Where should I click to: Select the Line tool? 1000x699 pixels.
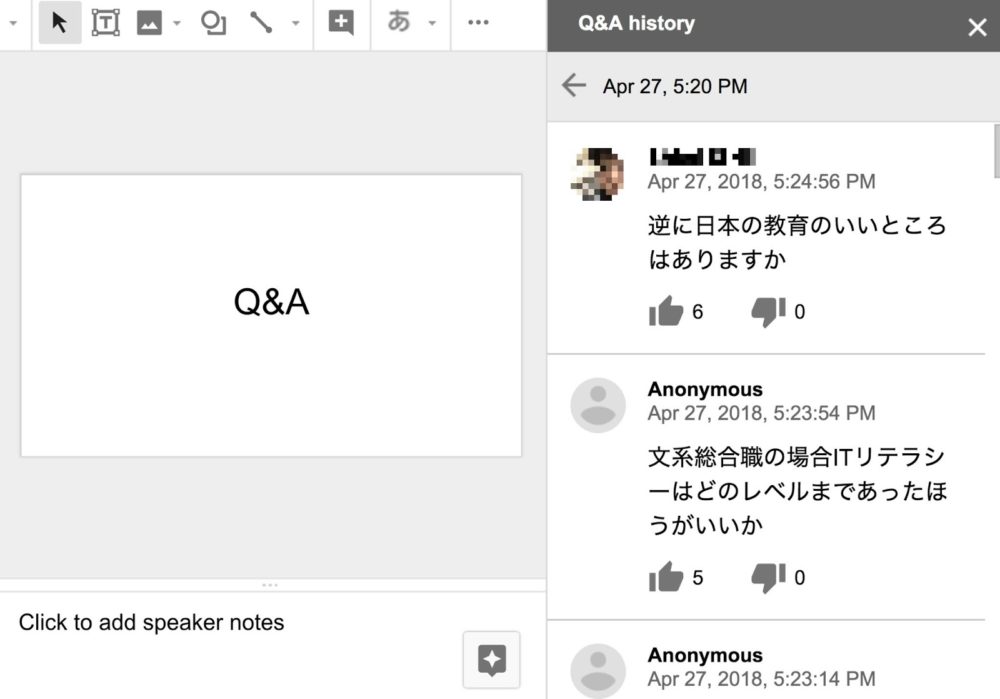(x=262, y=23)
